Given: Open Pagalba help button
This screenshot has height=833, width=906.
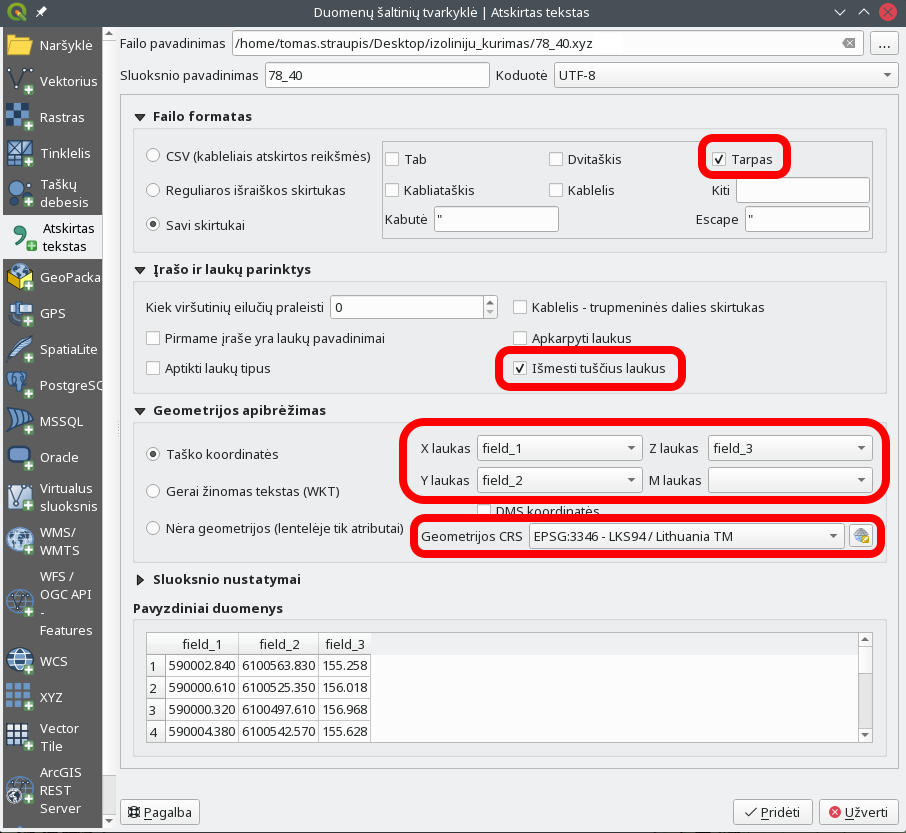Looking at the screenshot, I should tap(160, 812).
